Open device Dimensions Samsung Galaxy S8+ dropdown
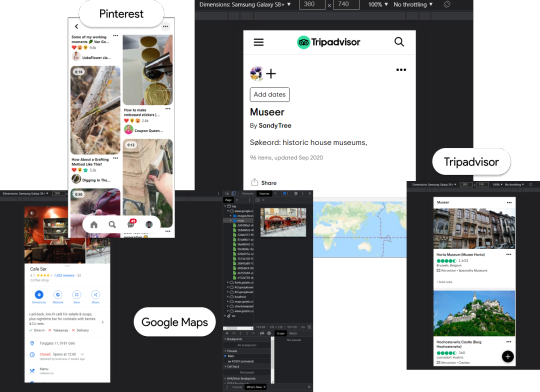Screen dimensions: 540x392 [245, 4]
